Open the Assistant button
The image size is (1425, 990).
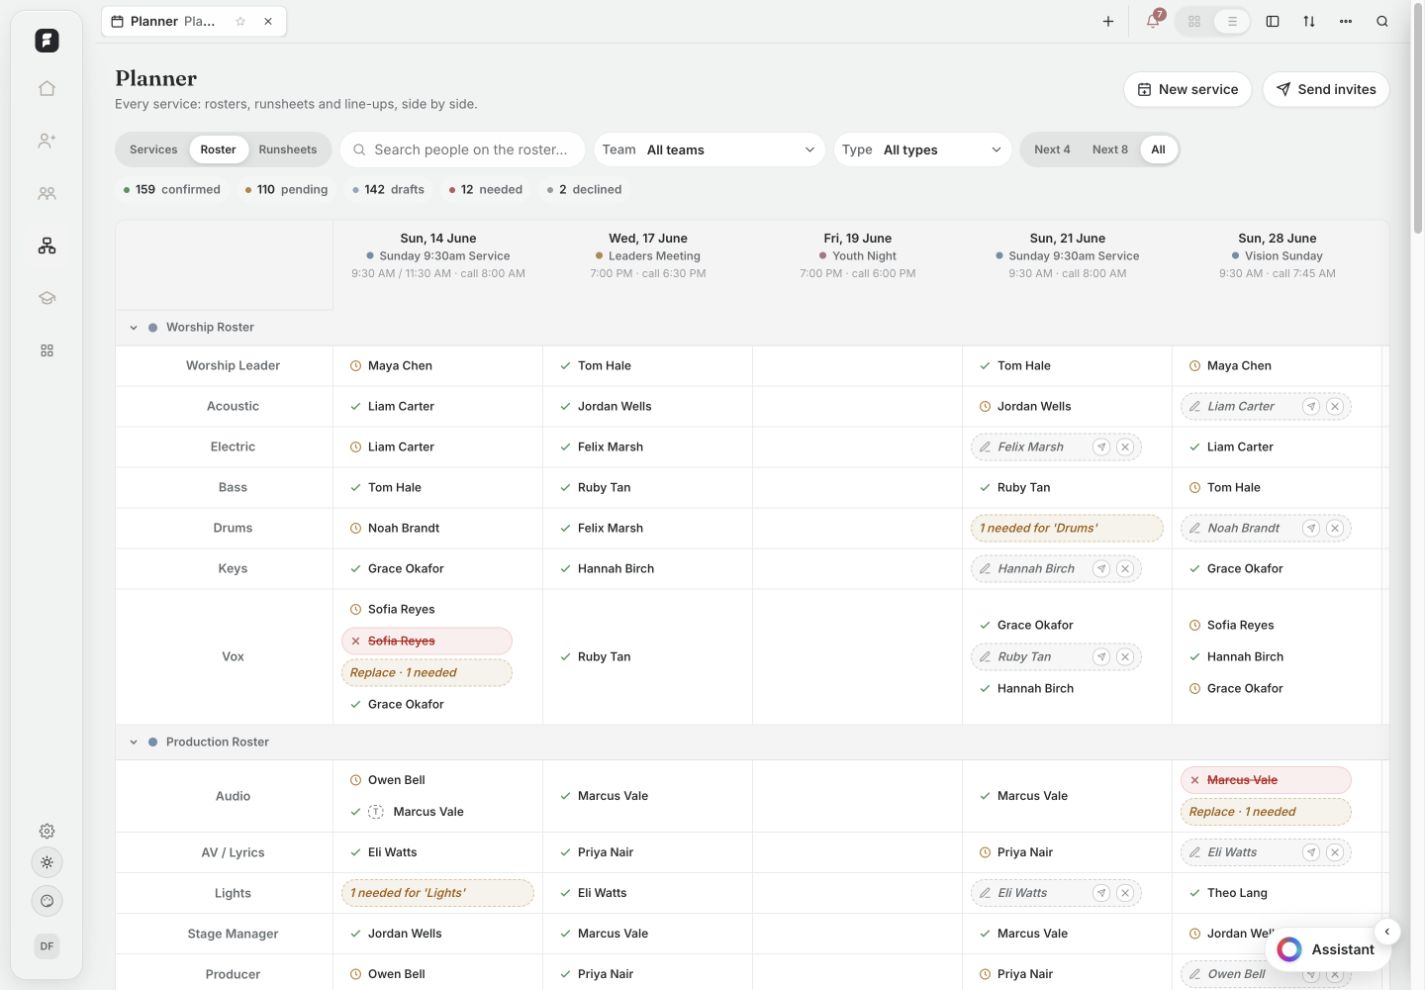1327,950
